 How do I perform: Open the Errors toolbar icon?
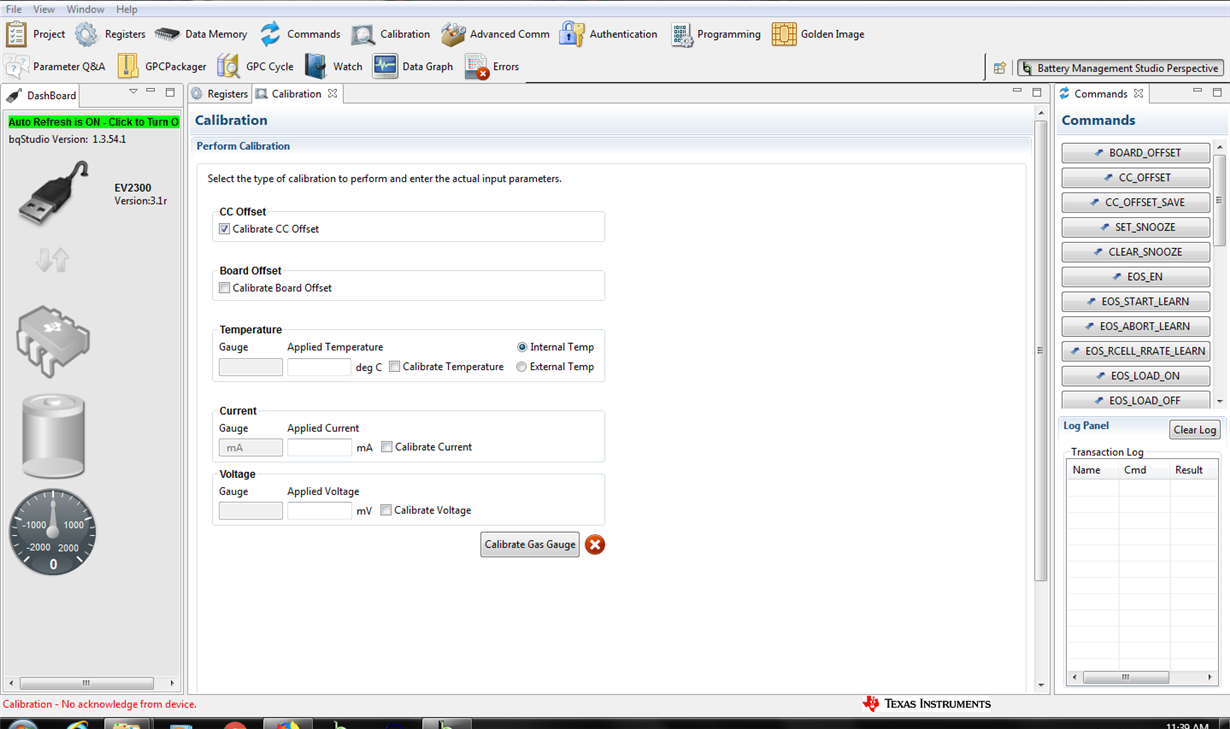[x=477, y=67]
